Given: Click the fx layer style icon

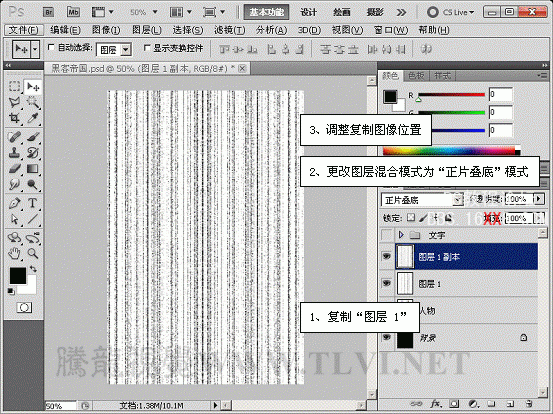Looking at the screenshot, I should (x=435, y=403).
